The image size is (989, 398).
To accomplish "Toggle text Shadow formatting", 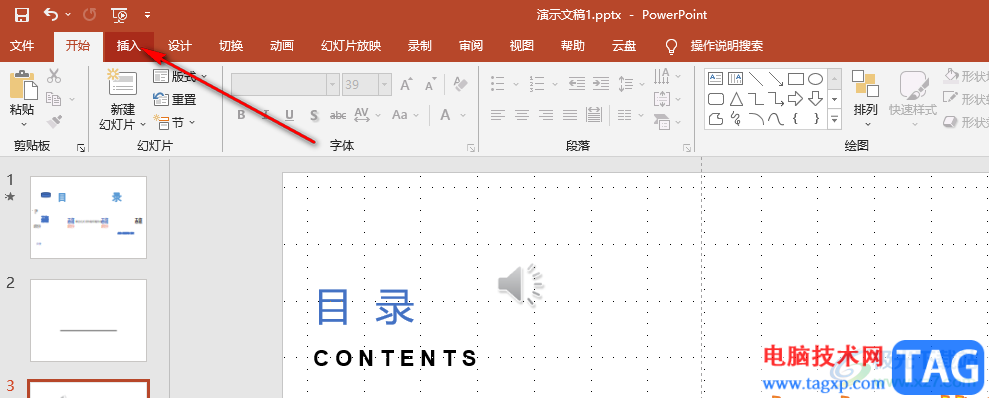I will coord(314,115).
